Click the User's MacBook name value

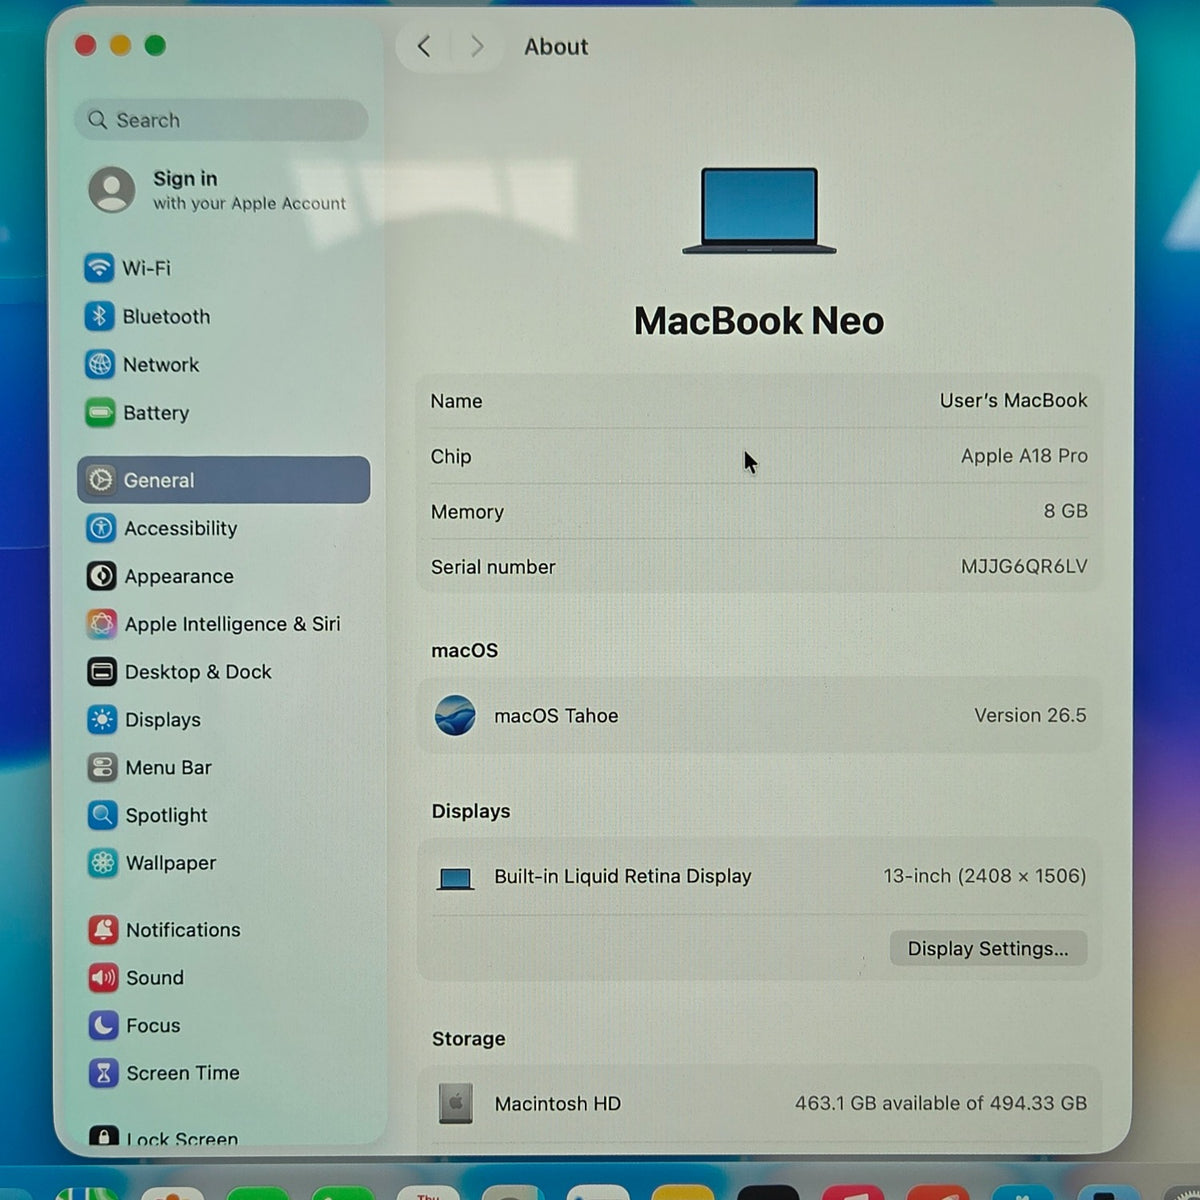1013,400
